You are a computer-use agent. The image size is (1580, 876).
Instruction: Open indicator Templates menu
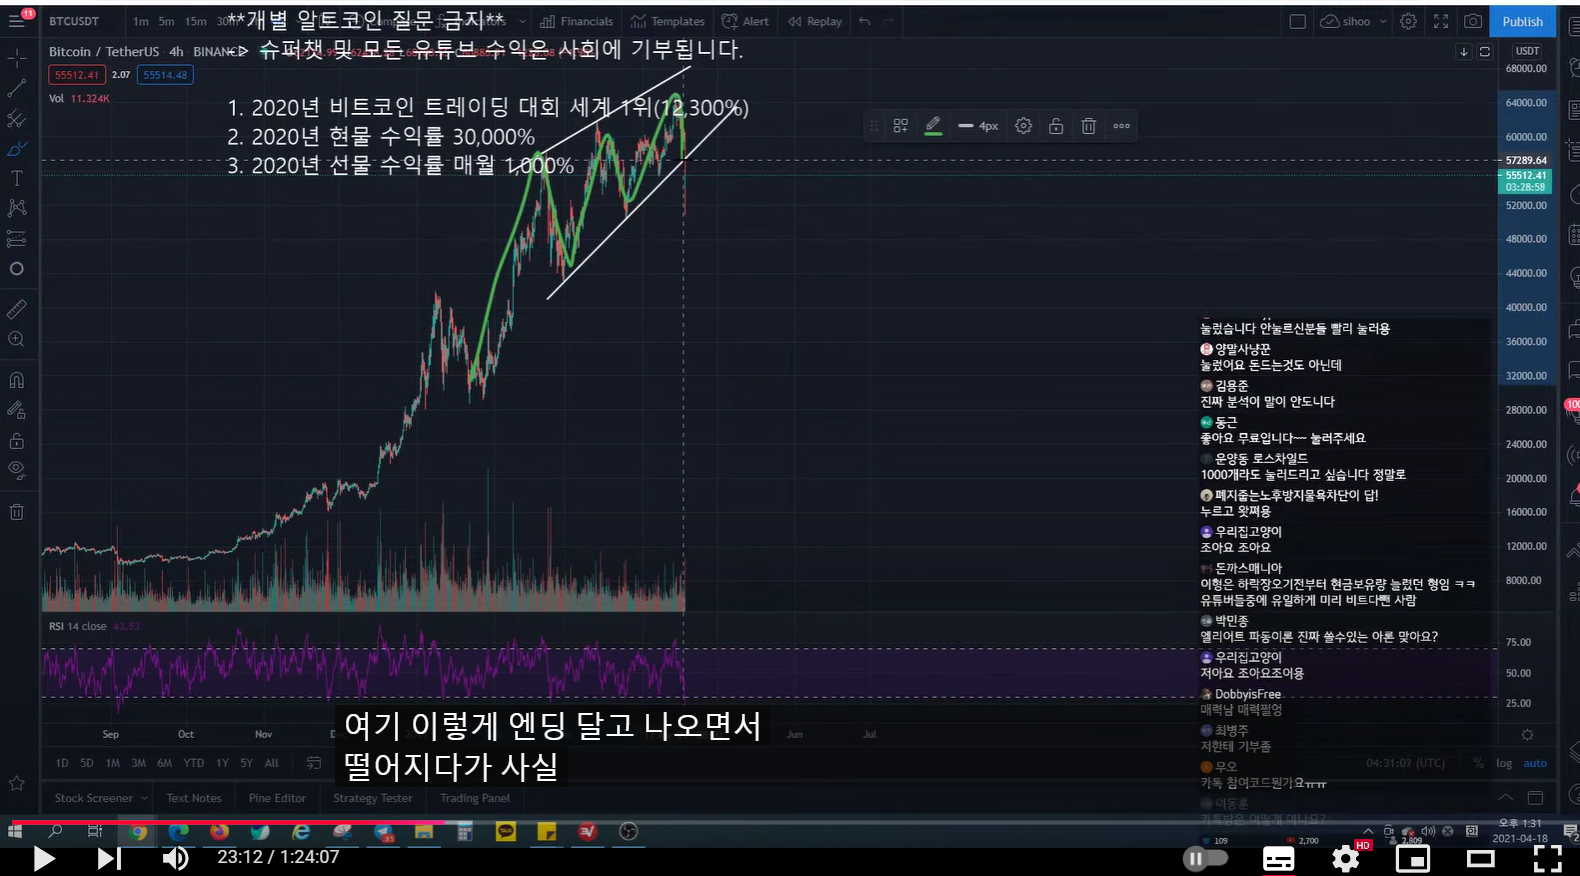click(668, 21)
